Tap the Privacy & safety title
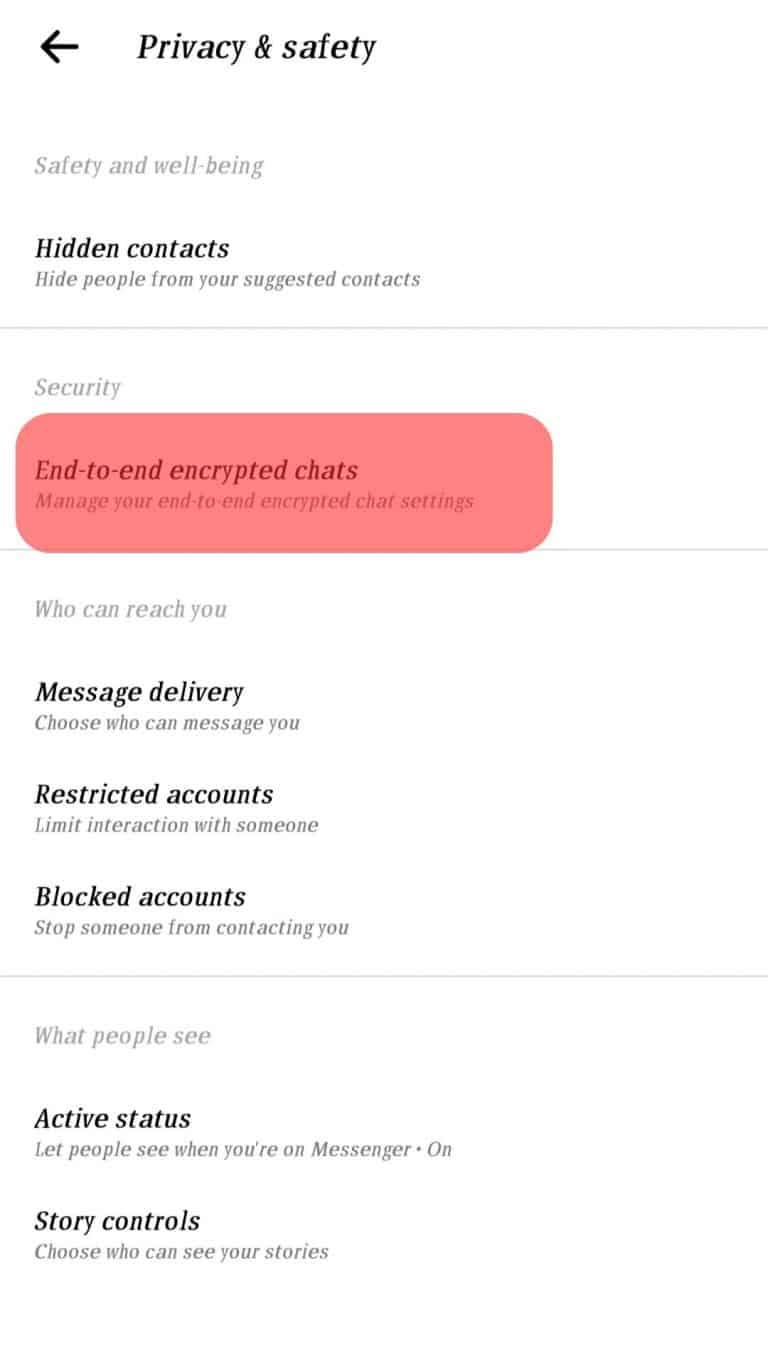Image resolution: width=768 pixels, height=1365 pixels. click(x=257, y=46)
